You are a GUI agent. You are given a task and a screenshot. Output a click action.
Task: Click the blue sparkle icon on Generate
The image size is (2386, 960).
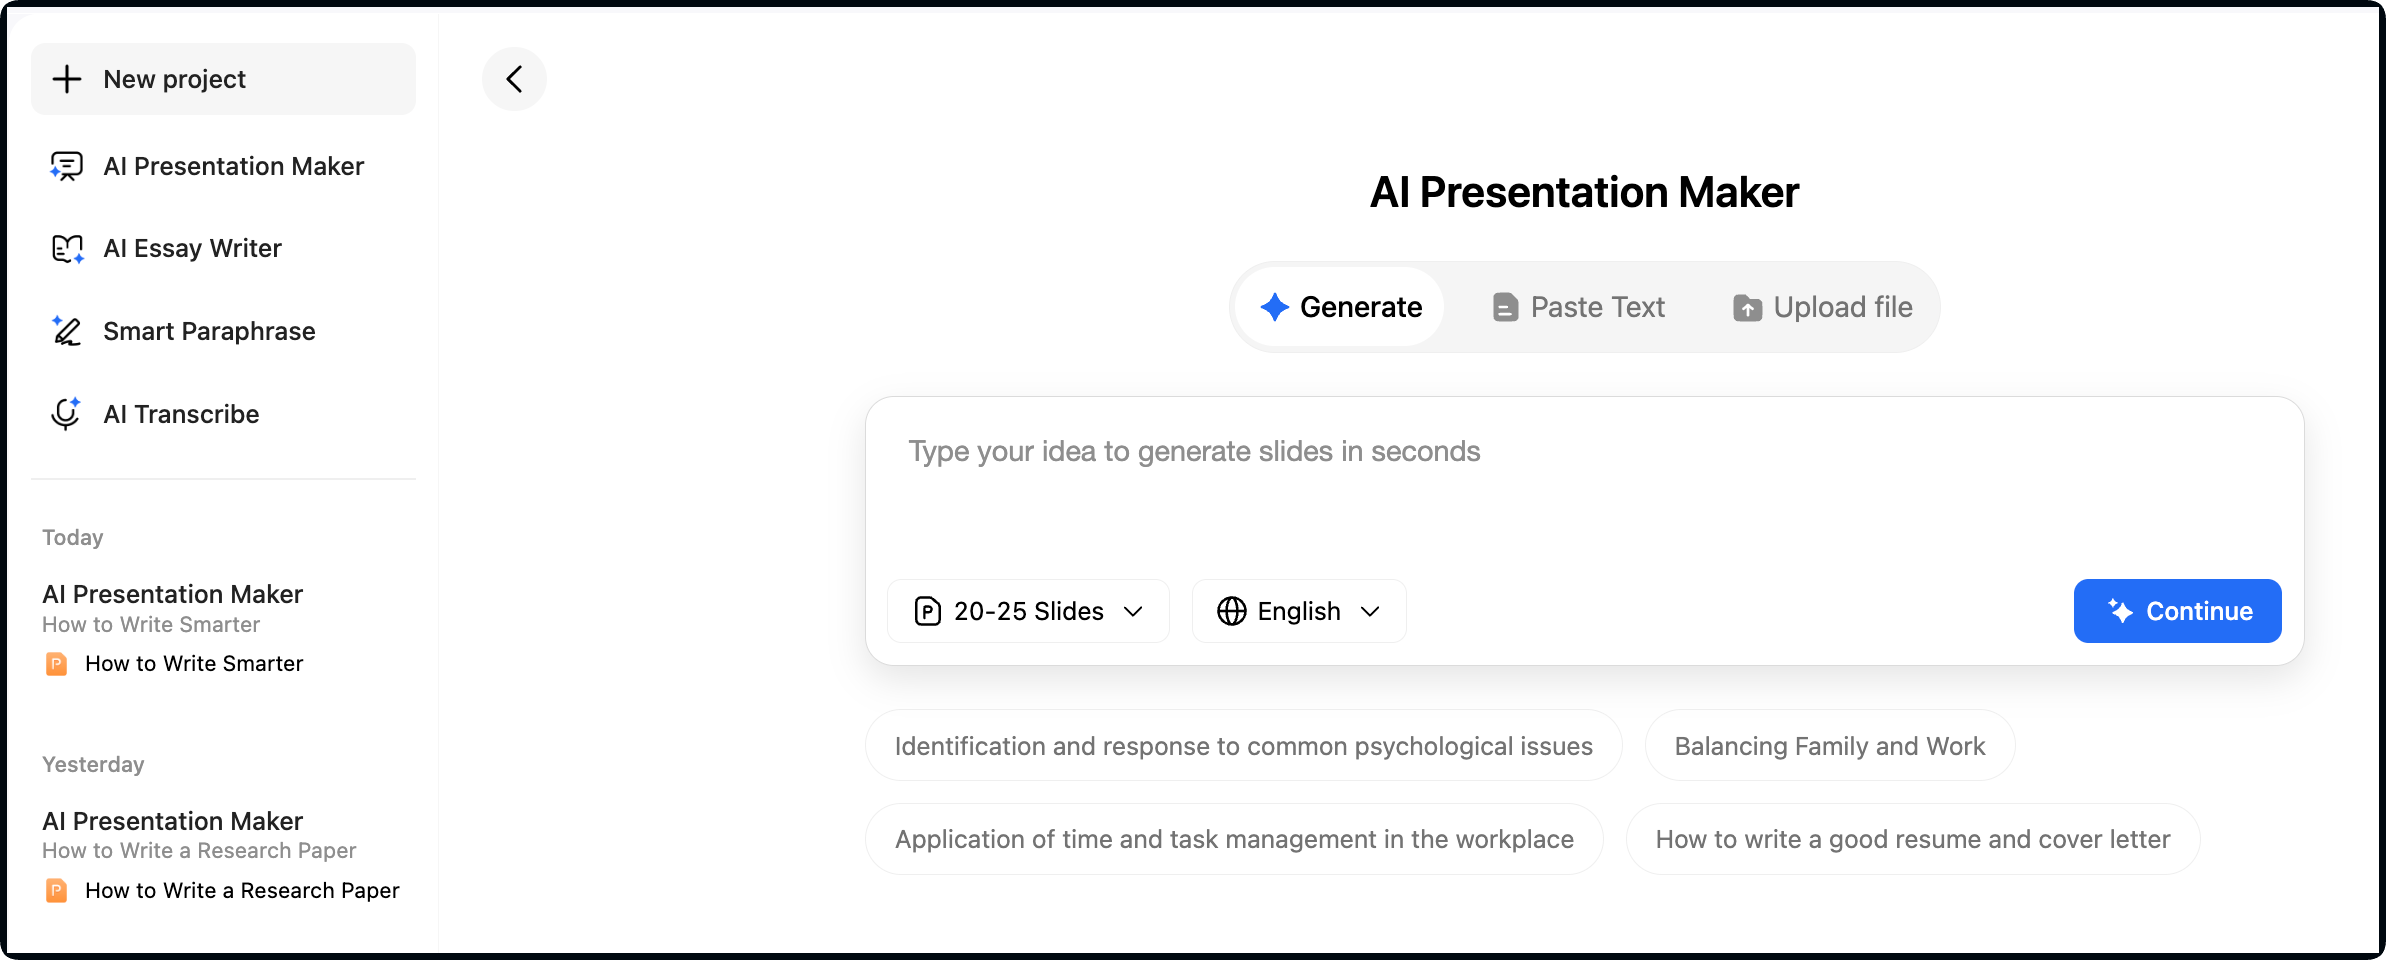pyautogui.click(x=1274, y=307)
